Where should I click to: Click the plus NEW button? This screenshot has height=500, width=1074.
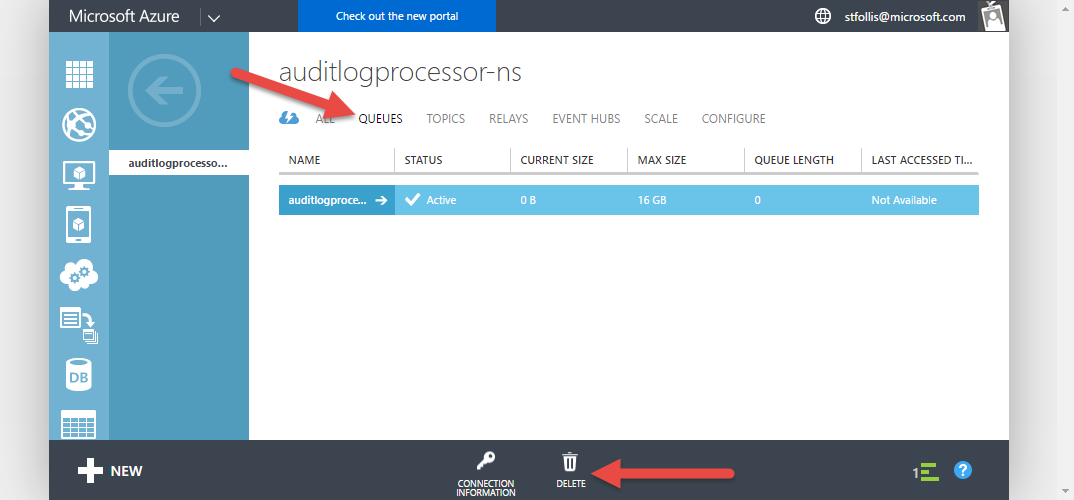[110, 471]
